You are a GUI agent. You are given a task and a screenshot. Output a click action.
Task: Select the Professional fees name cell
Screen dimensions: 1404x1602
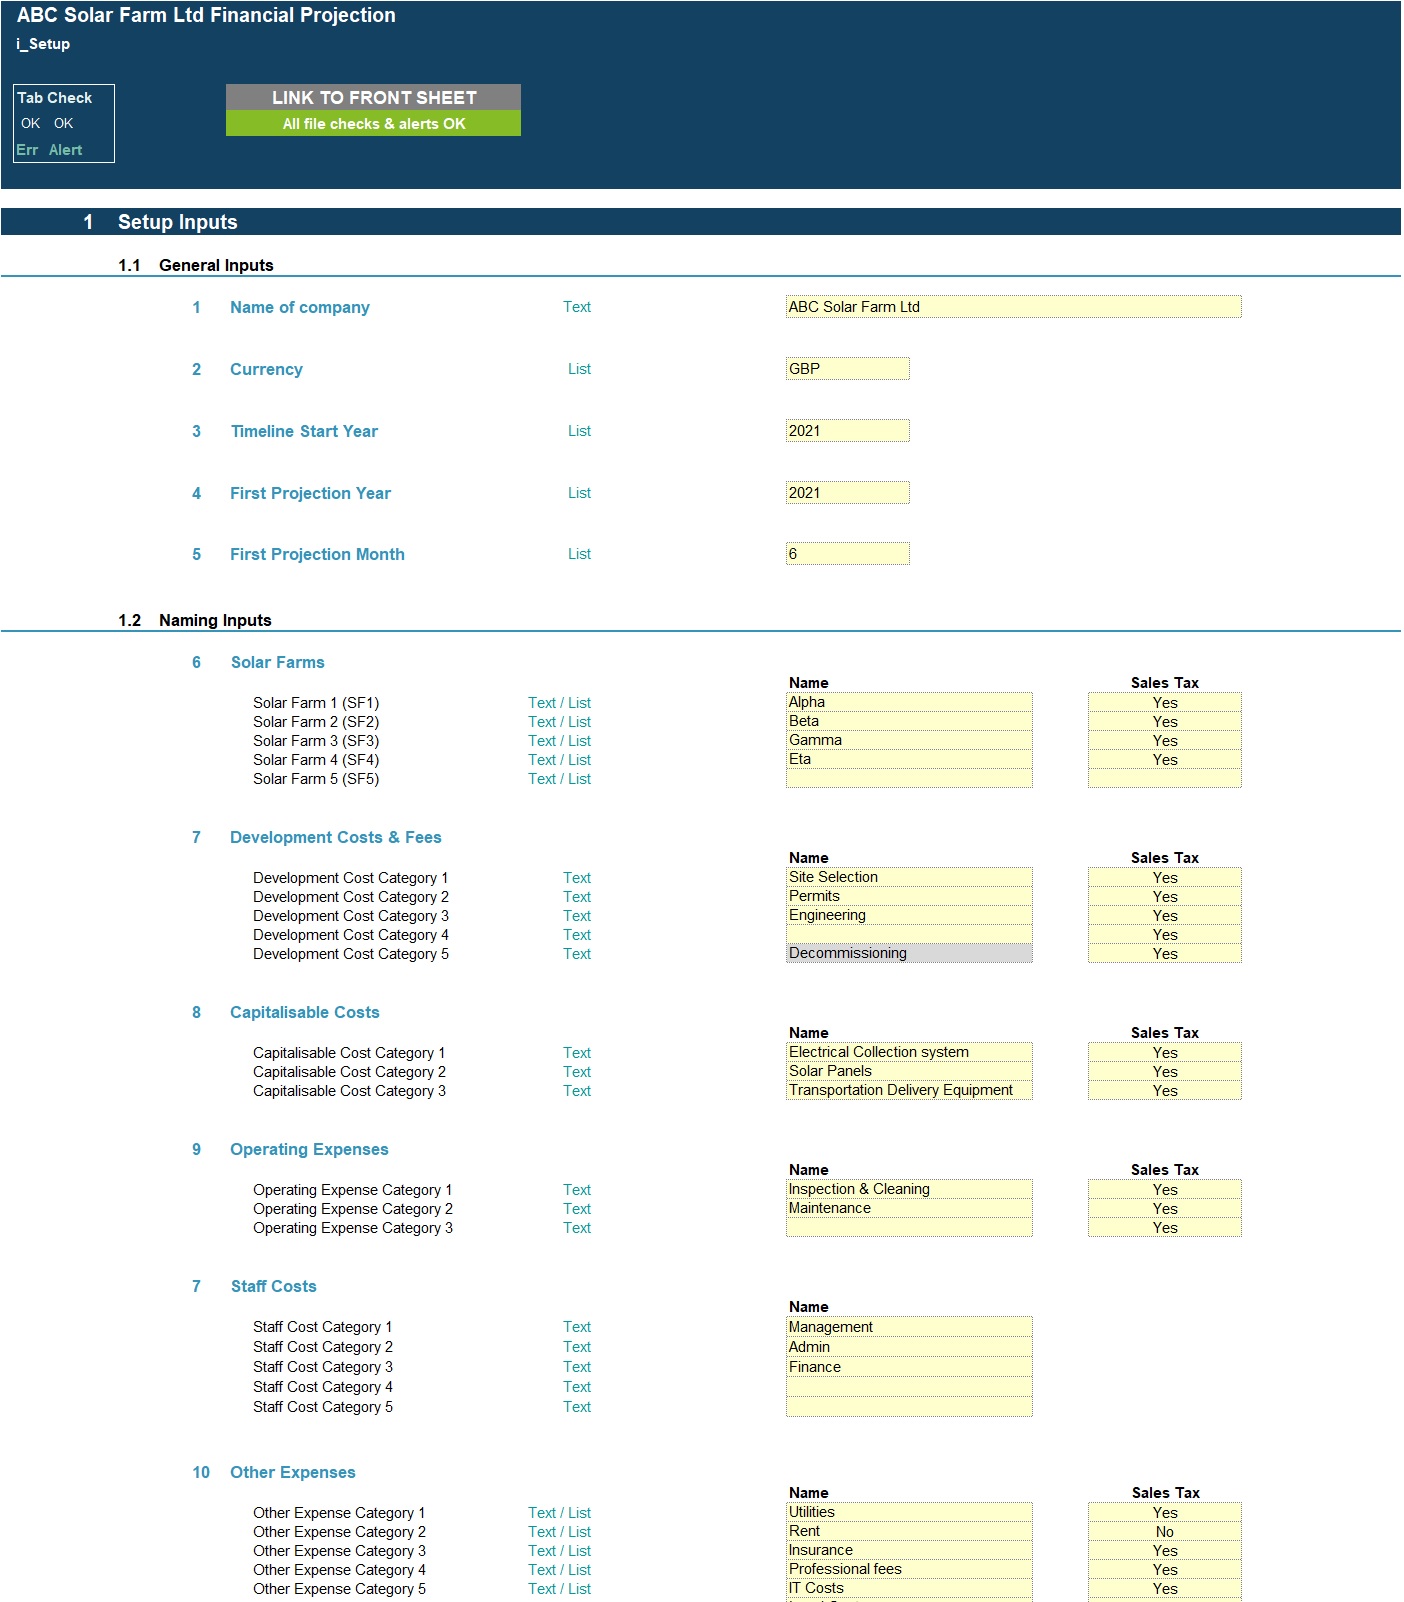click(x=909, y=1569)
